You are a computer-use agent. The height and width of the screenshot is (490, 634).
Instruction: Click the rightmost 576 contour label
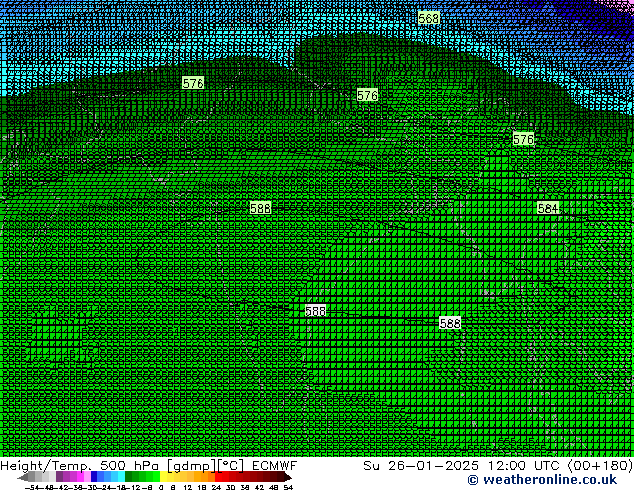click(524, 139)
